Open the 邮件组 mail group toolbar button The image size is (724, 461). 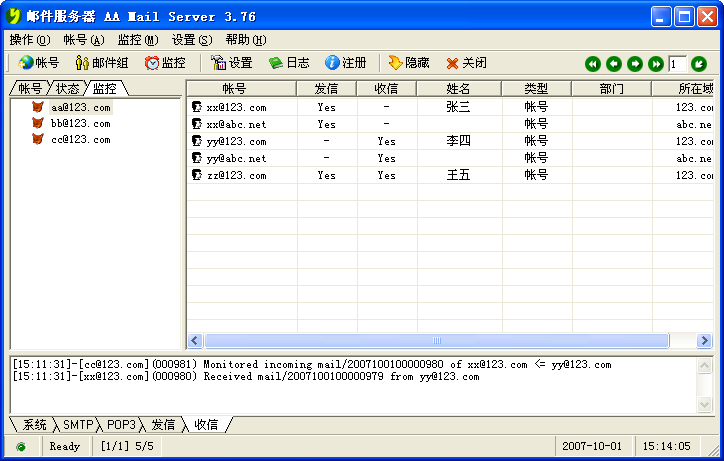pos(102,63)
